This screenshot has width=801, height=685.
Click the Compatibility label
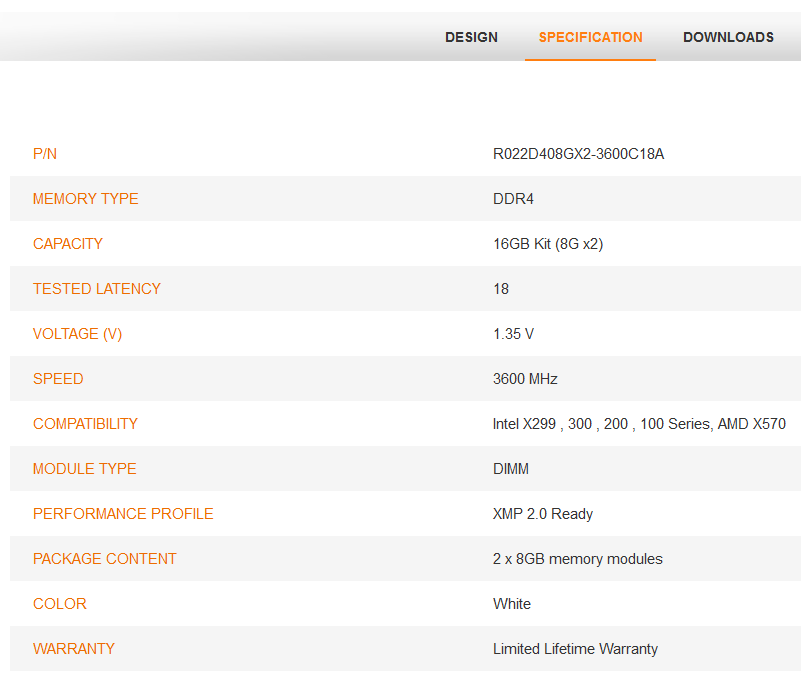(x=85, y=424)
